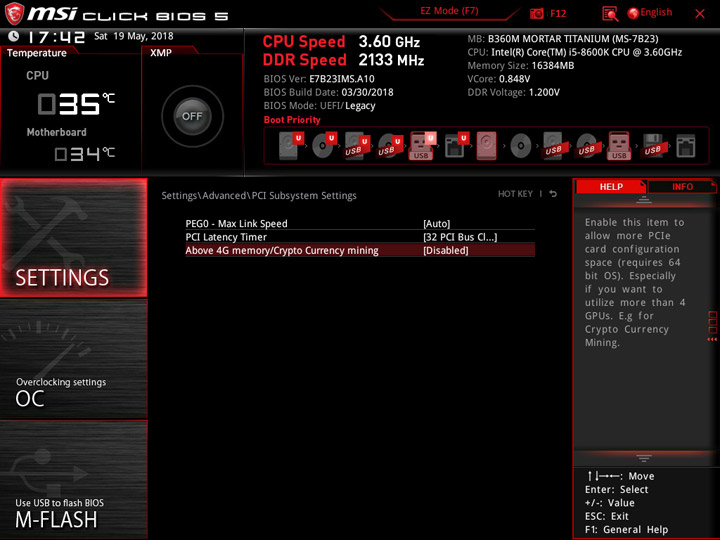Click the globe icon beside English
This screenshot has width=720, height=540.
(633, 13)
